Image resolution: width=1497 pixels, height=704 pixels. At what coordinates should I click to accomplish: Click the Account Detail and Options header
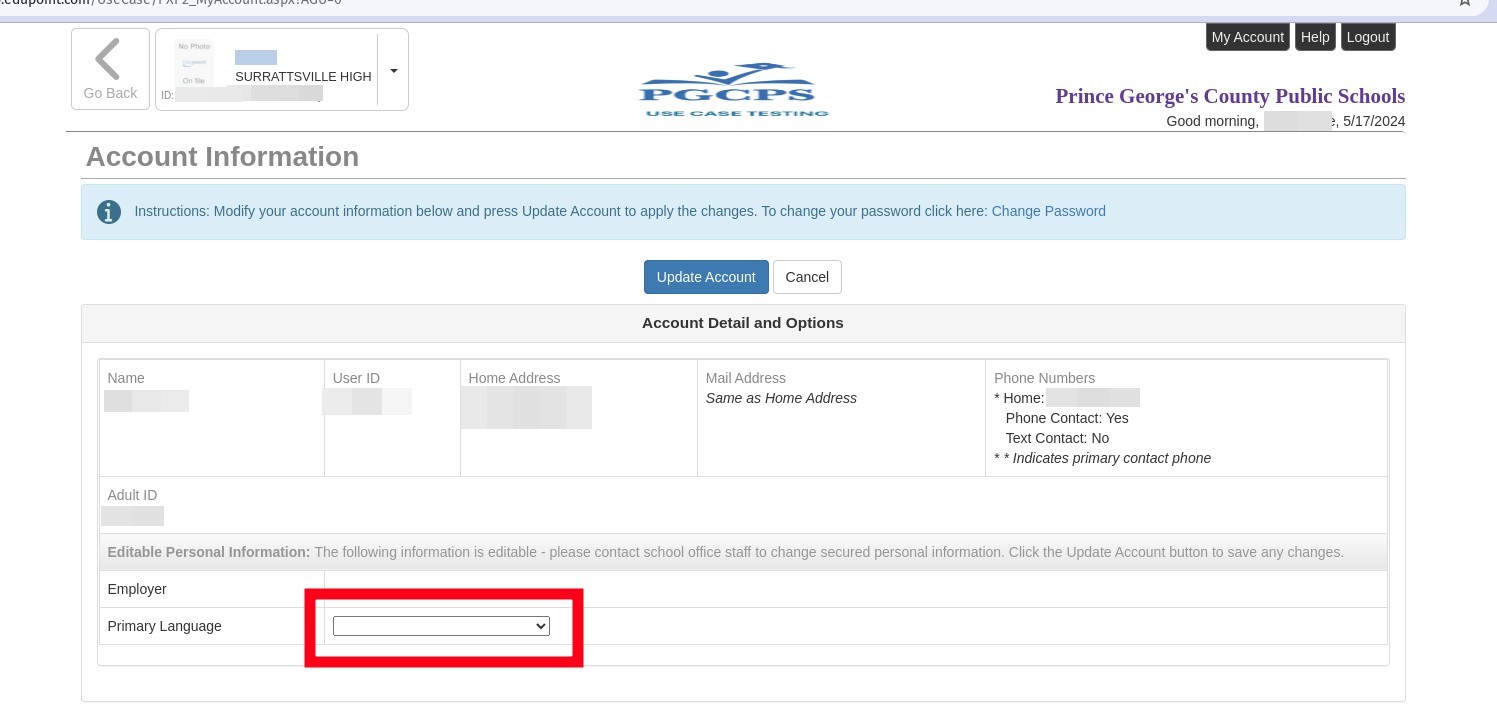click(742, 323)
